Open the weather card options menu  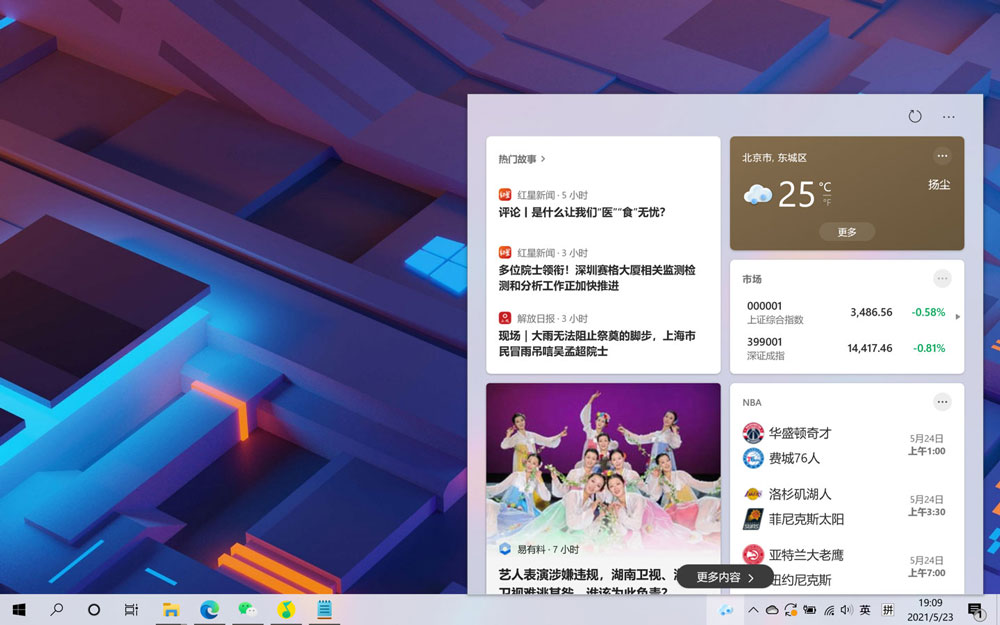[942, 156]
